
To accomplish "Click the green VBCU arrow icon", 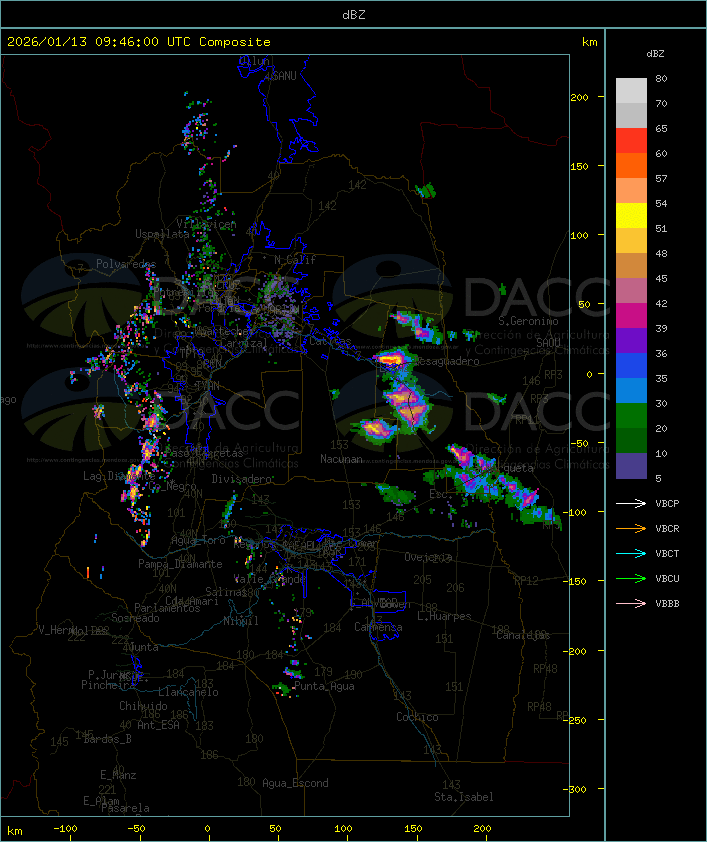I will click(x=631, y=578).
